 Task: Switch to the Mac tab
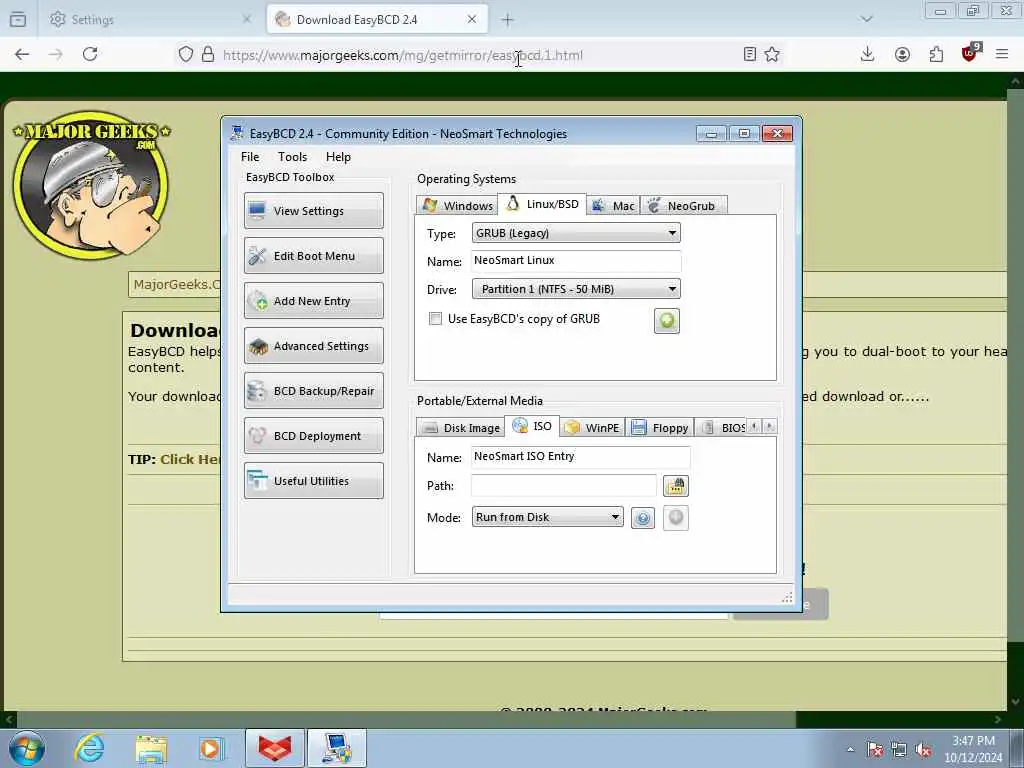click(613, 205)
